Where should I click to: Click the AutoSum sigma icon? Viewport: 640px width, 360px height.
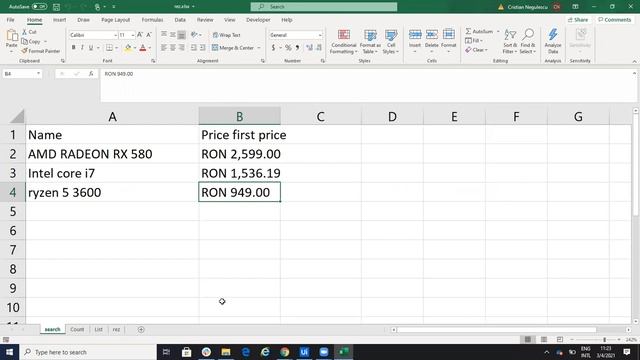(469, 31)
